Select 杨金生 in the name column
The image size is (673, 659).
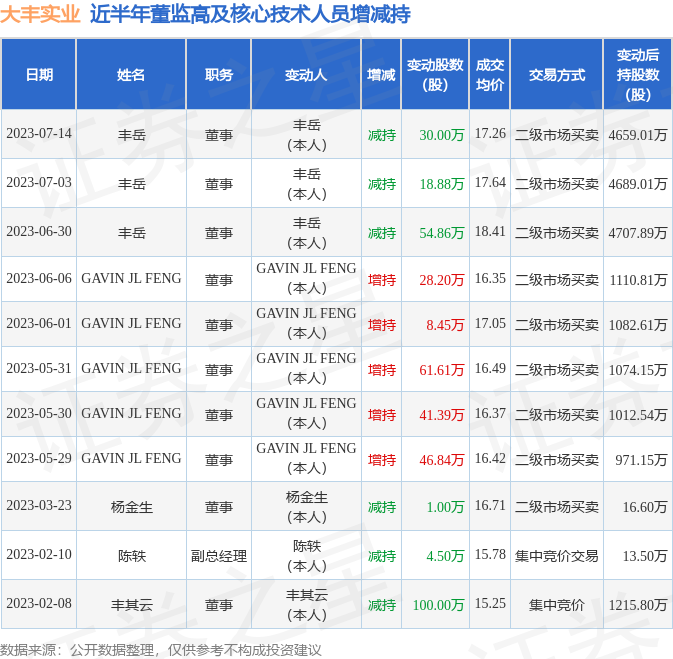(131, 507)
